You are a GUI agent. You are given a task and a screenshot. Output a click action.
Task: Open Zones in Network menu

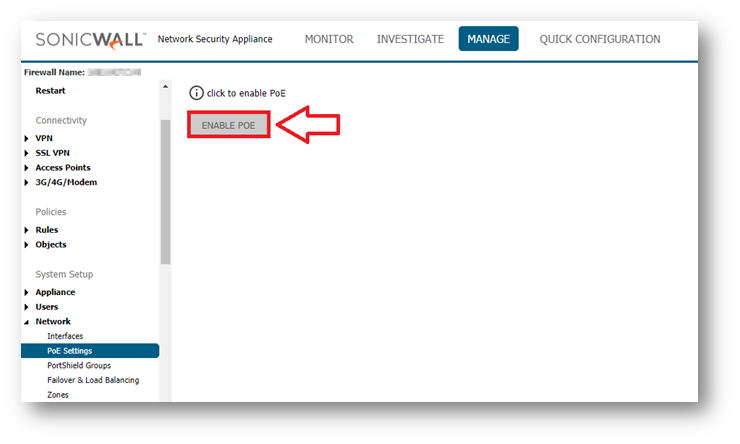click(58, 395)
